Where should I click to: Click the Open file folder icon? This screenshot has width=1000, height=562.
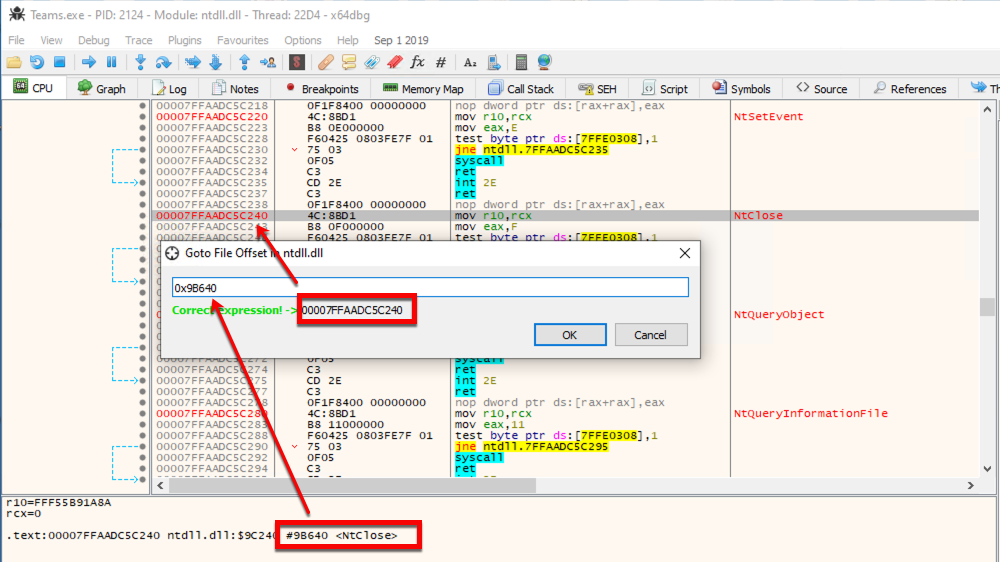coord(14,62)
